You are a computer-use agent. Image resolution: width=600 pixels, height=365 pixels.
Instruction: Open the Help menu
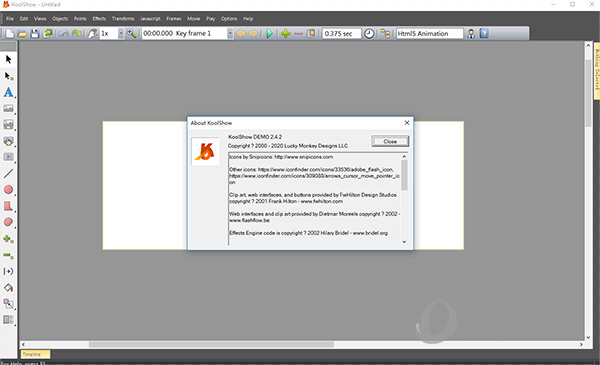coord(248,19)
